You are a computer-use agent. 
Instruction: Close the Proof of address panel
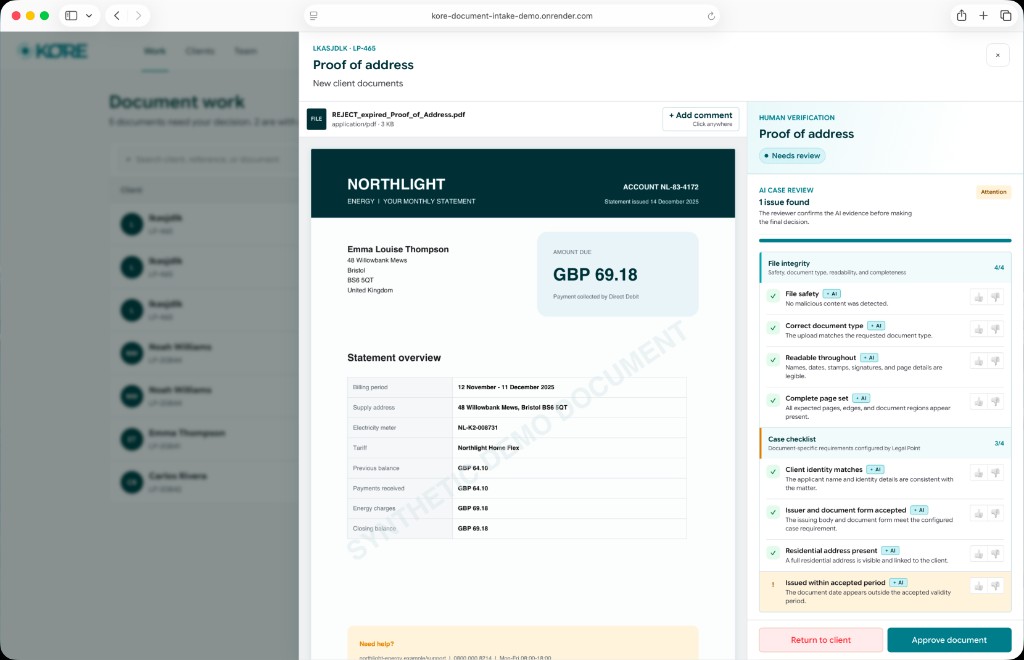[997, 55]
